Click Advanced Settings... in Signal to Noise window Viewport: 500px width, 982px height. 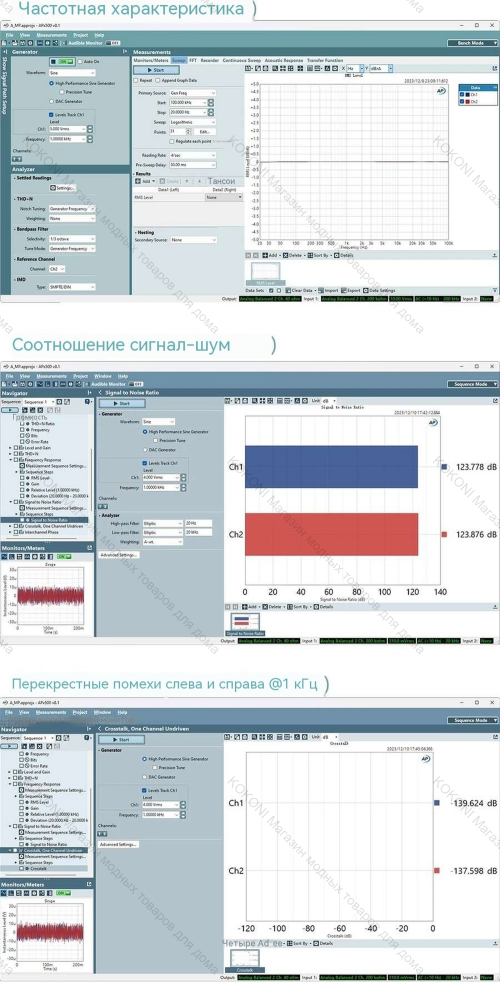[119, 555]
